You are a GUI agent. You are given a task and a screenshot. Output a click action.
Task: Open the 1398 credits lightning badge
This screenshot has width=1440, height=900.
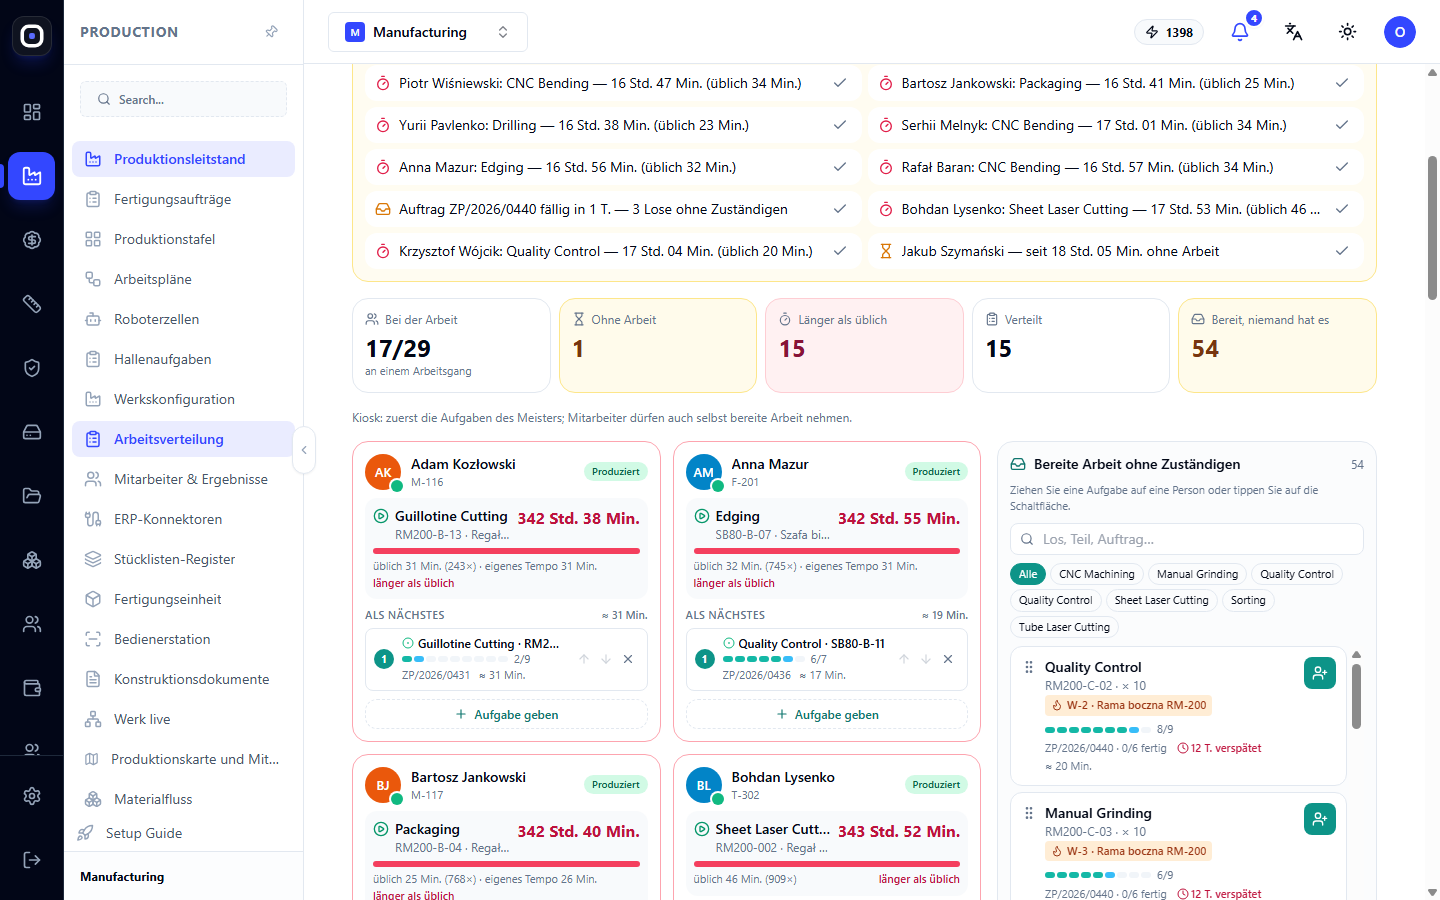pos(1169,32)
